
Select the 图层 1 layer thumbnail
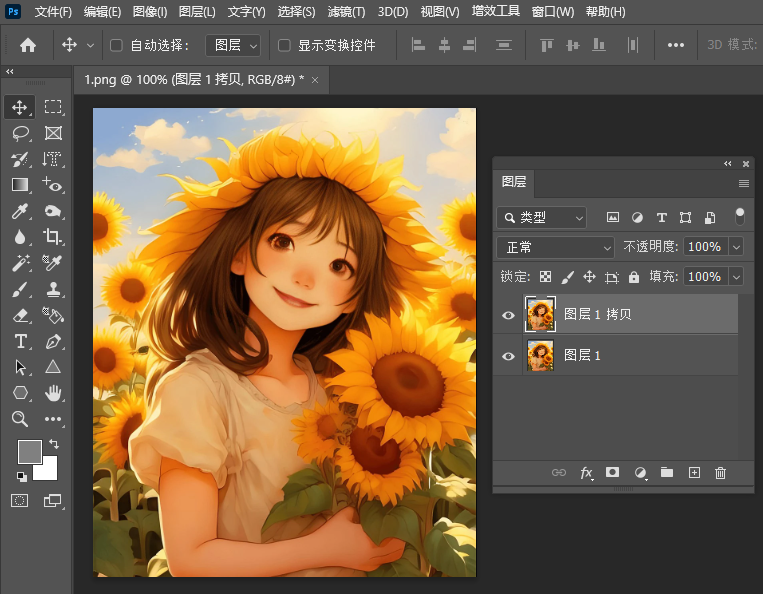tap(540, 356)
